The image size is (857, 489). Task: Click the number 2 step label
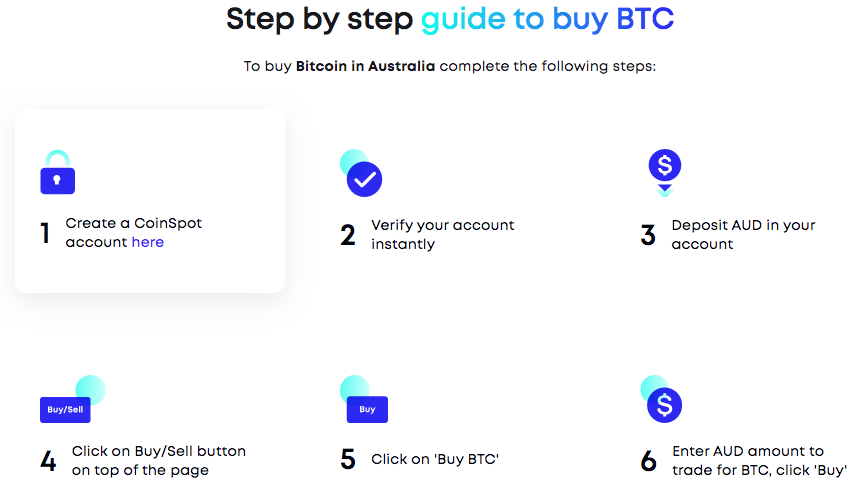[348, 235]
